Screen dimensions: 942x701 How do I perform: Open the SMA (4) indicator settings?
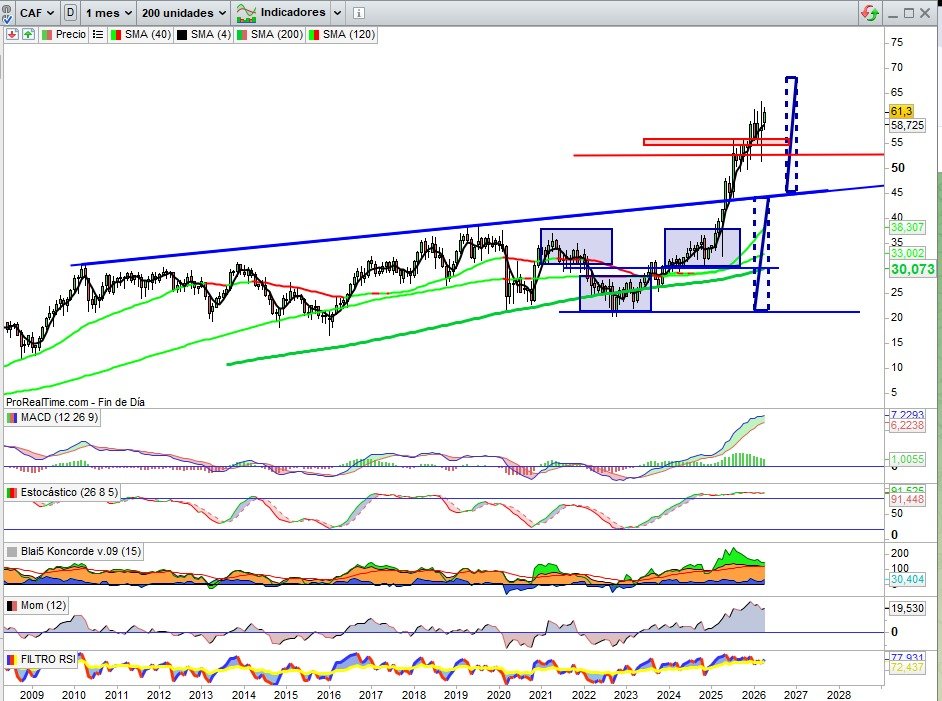coord(211,35)
